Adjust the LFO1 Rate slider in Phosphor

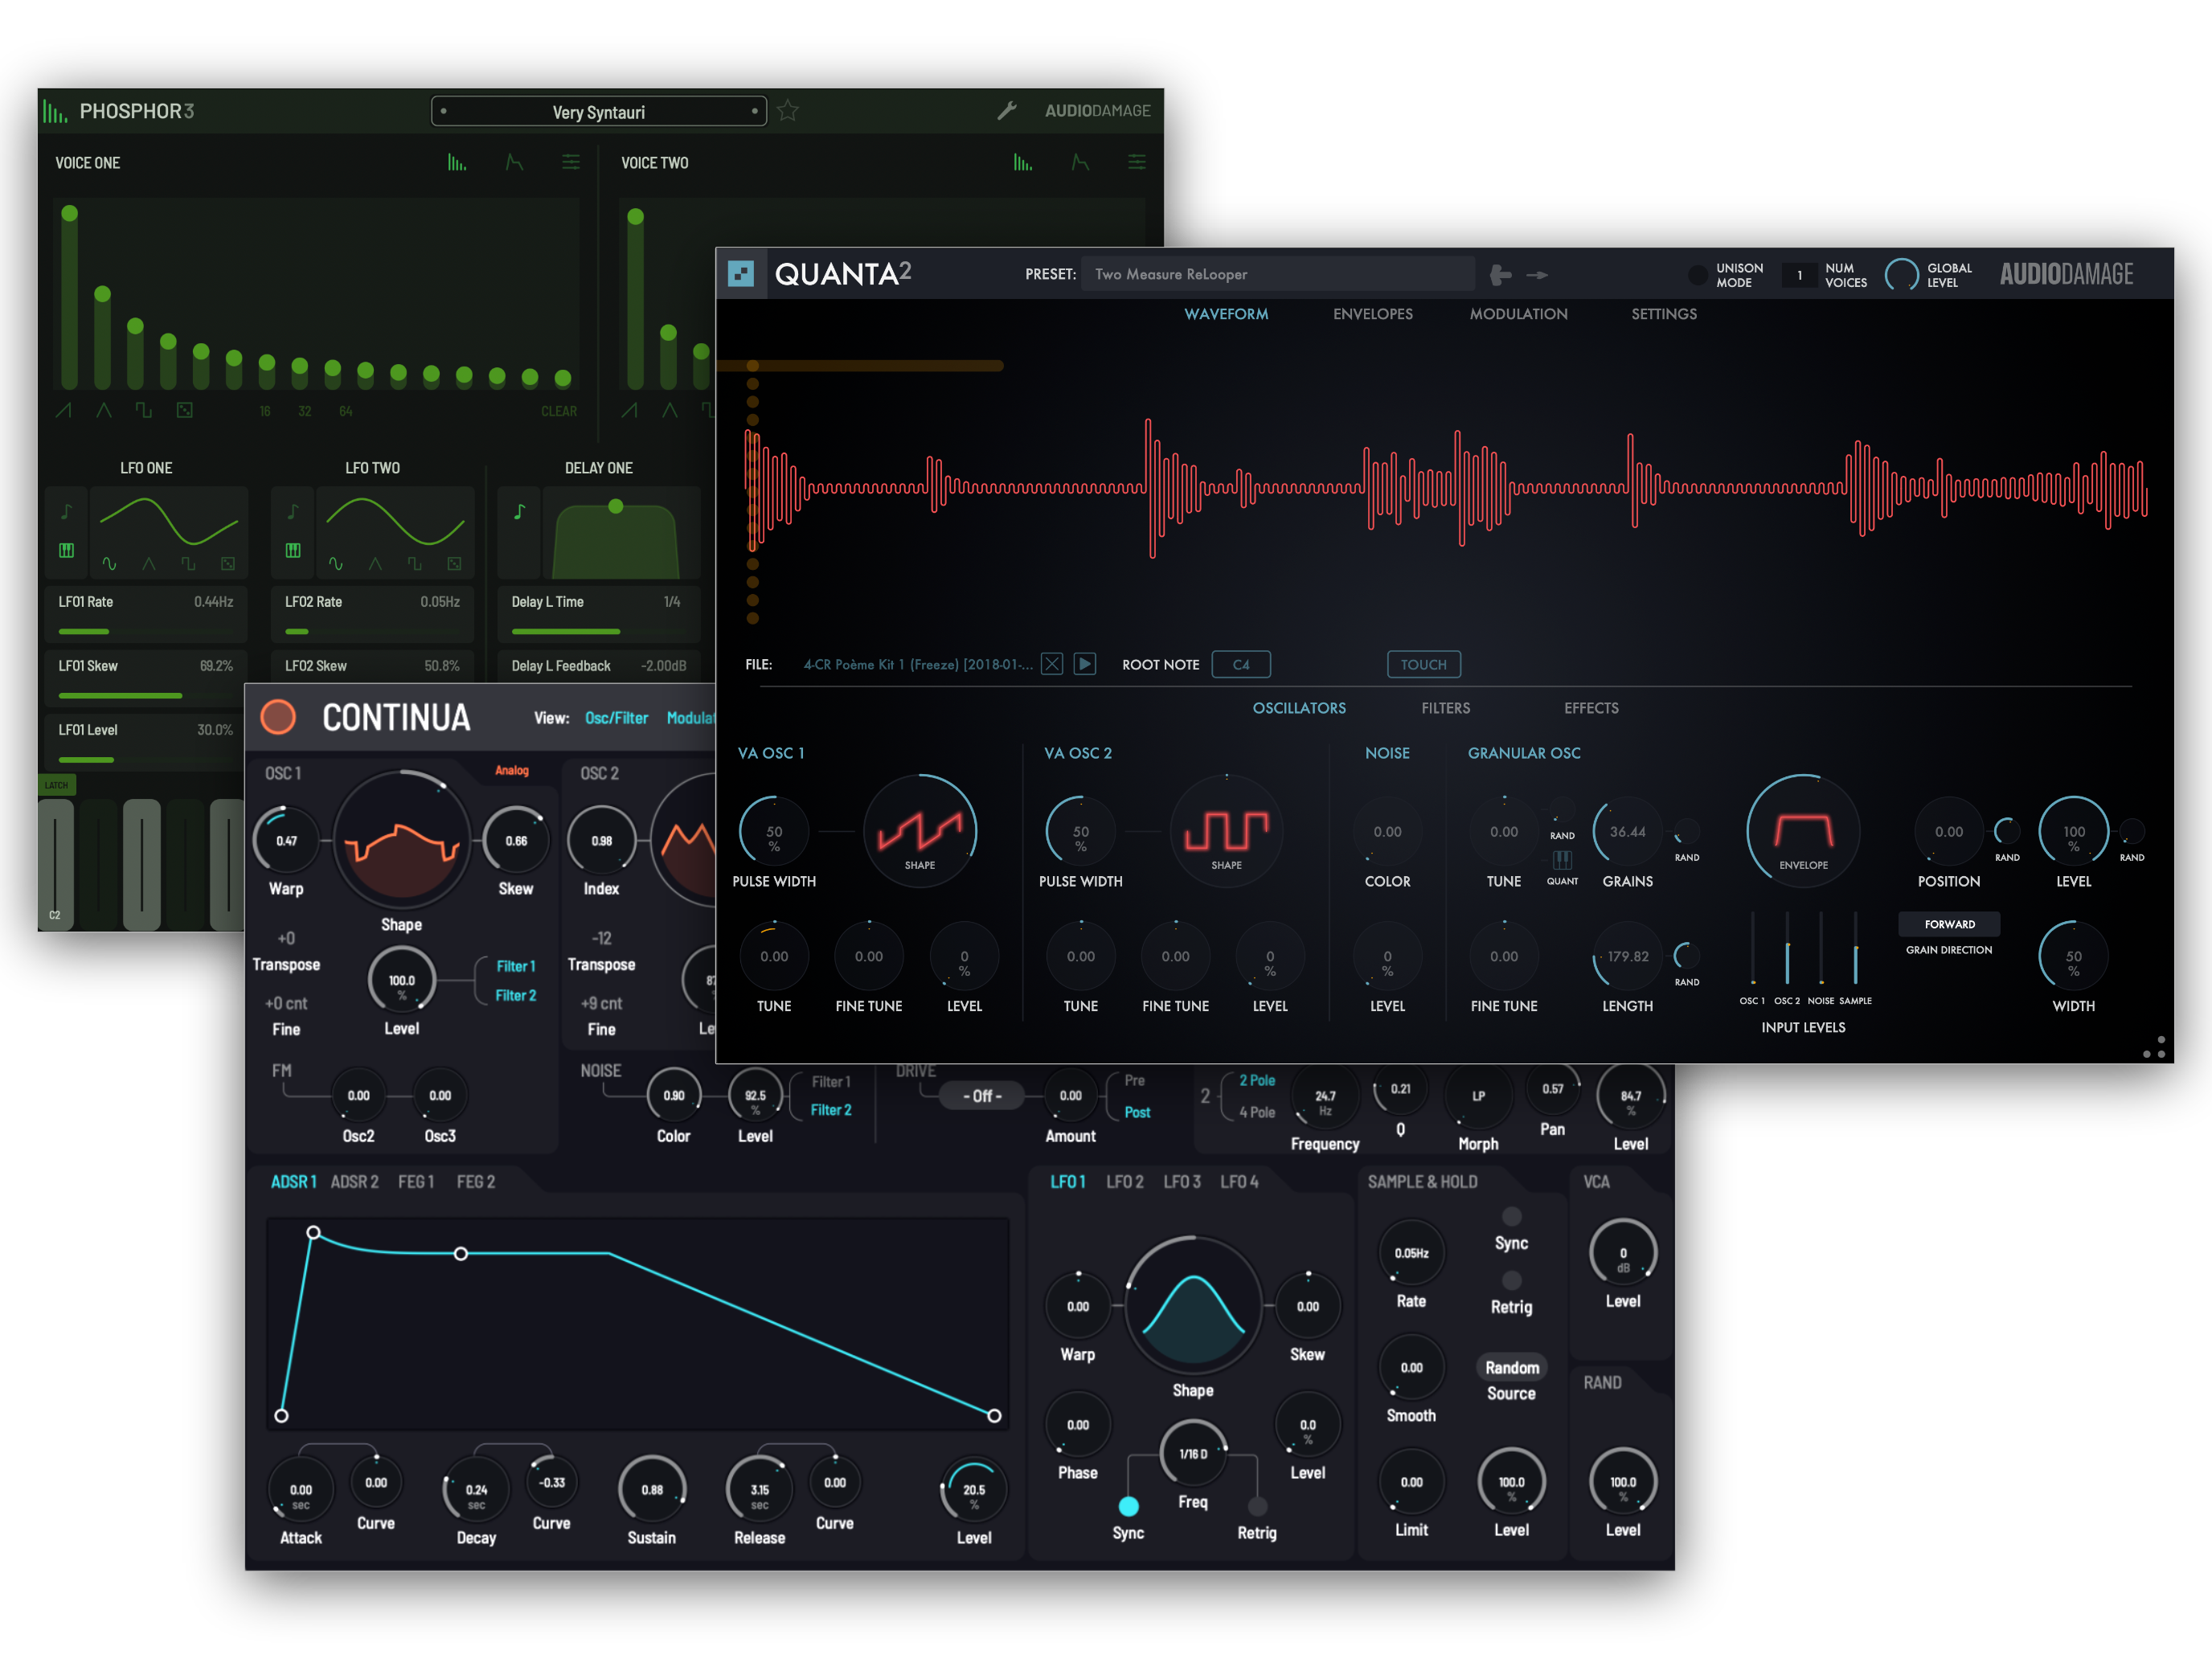click(146, 632)
